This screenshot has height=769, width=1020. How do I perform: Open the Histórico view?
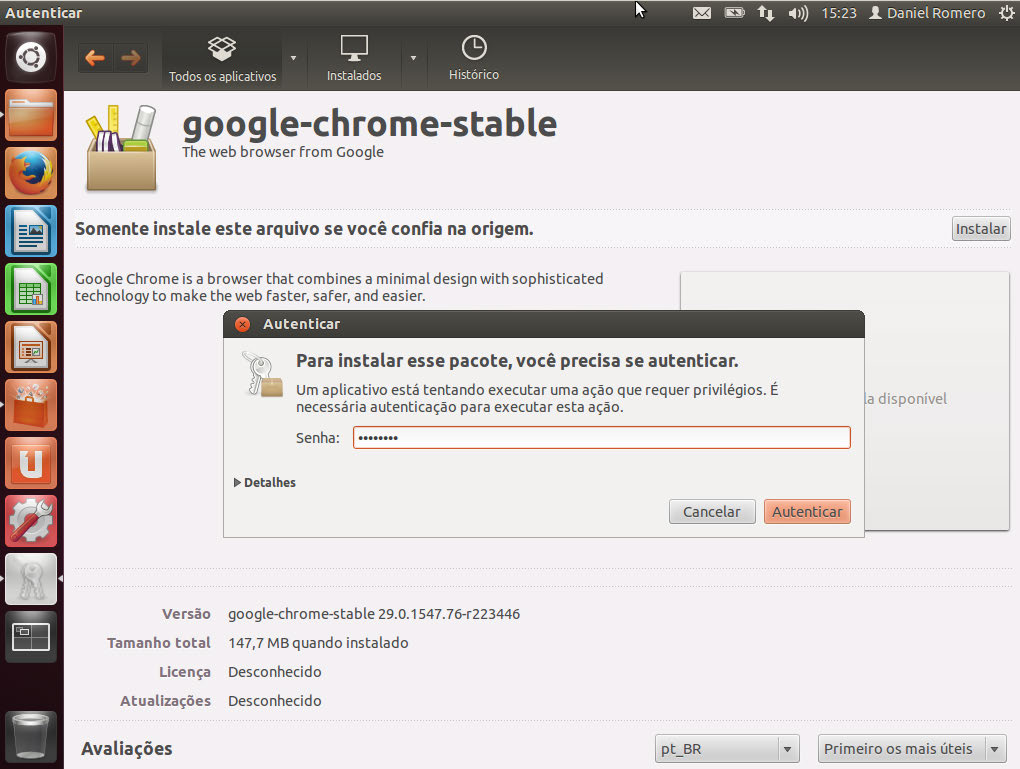(x=474, y=59)
